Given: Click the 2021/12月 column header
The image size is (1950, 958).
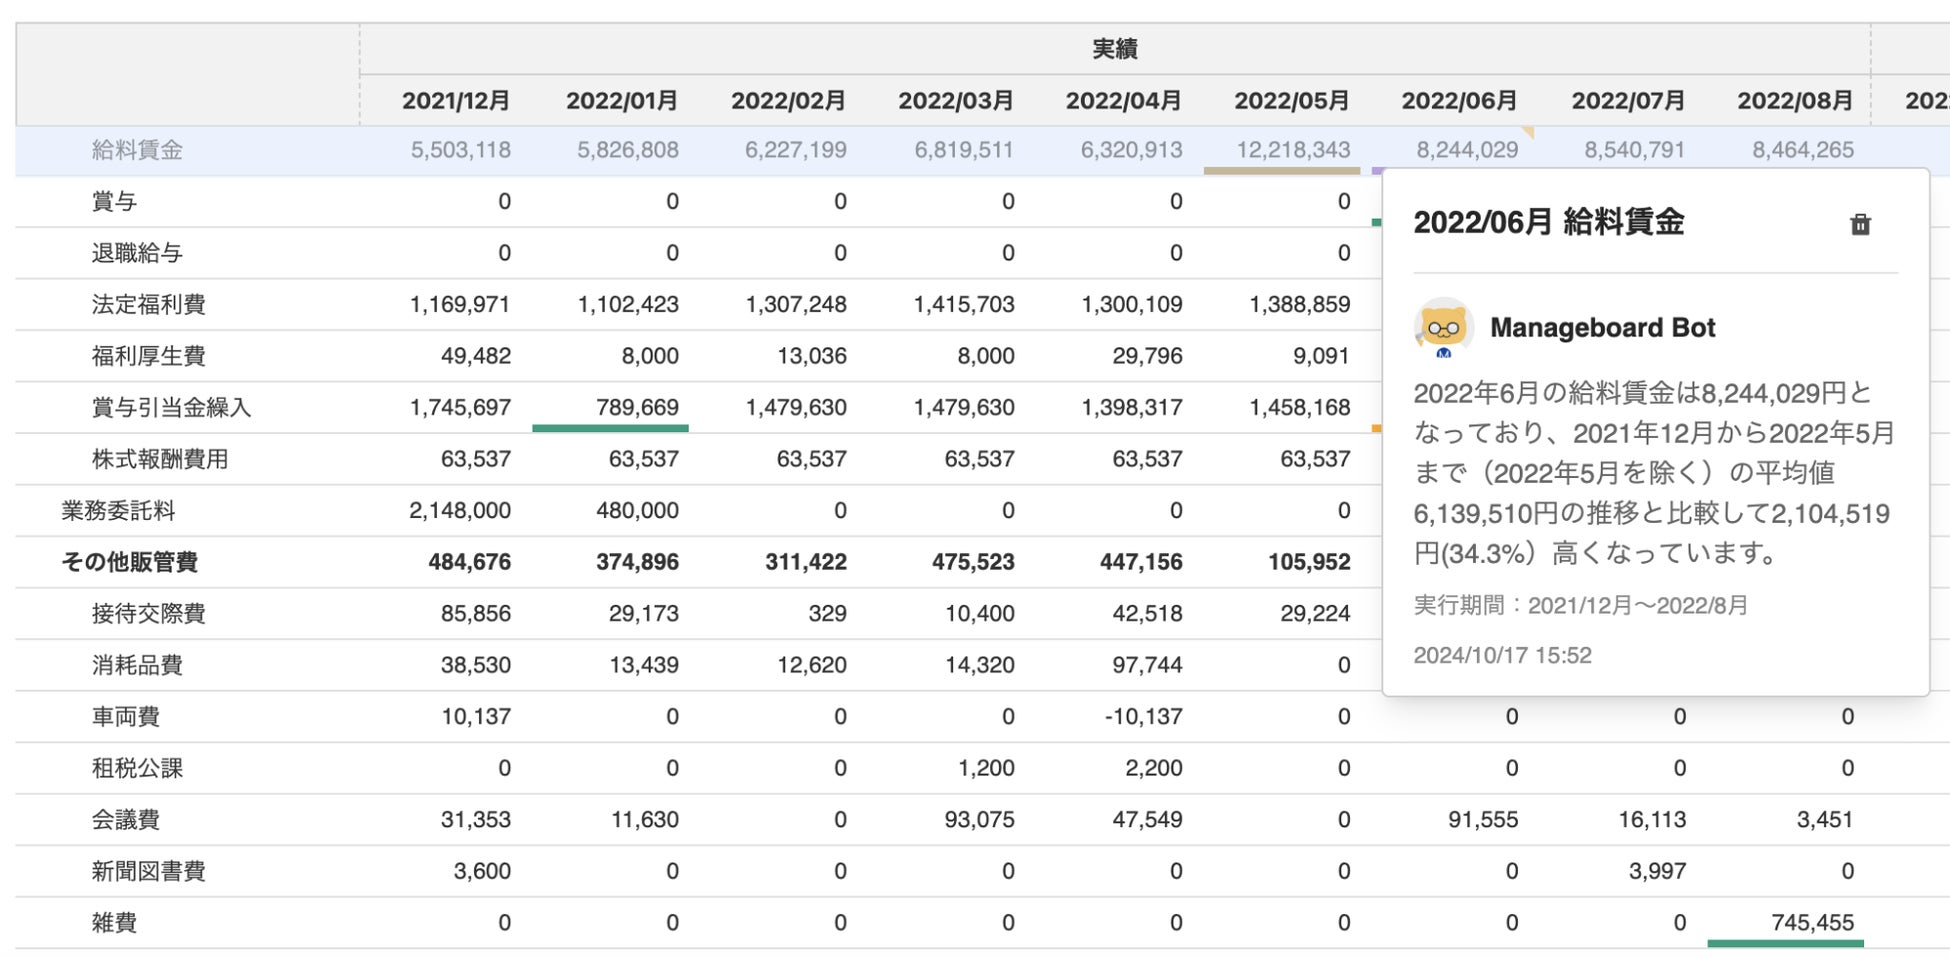Looking at the screenshot, I should (x=455, y=101).
